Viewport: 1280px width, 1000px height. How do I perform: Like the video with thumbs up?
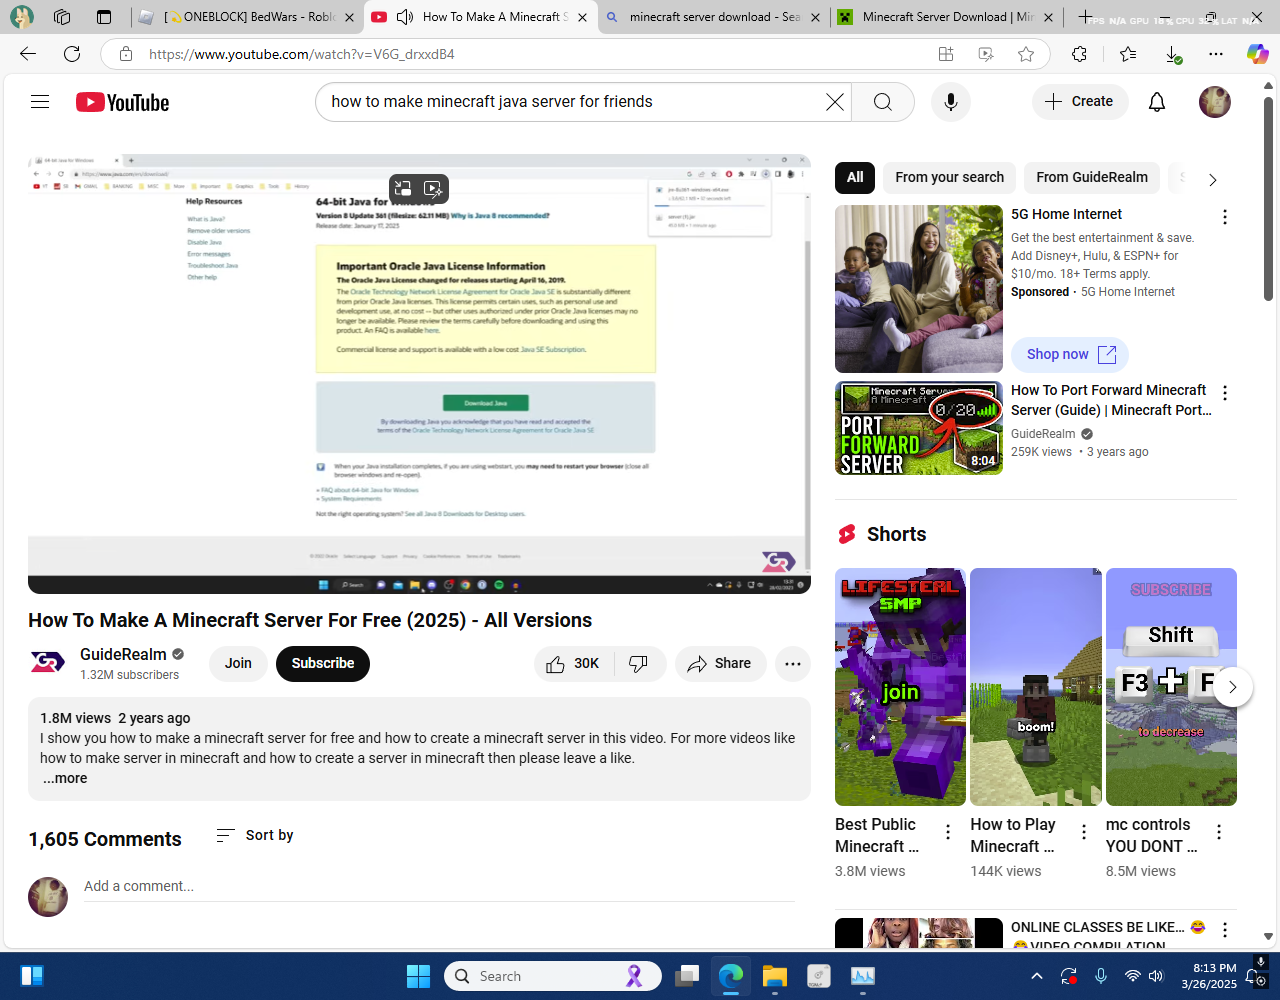pos(572,663)
